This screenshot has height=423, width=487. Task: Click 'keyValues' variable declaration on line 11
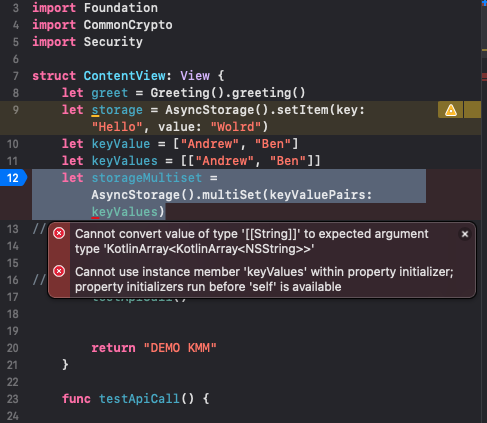pyautogui.click(x=124, y=161)
